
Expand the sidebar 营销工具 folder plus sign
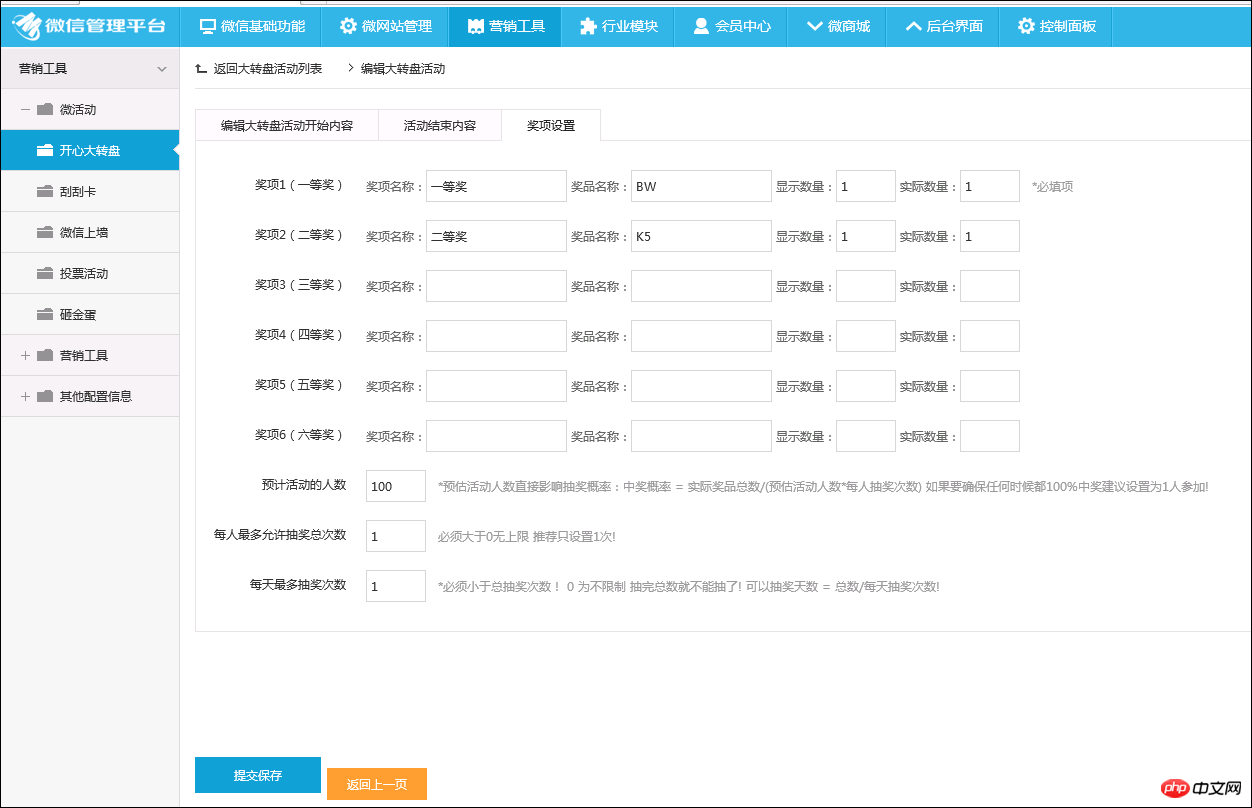click(25, 355)
